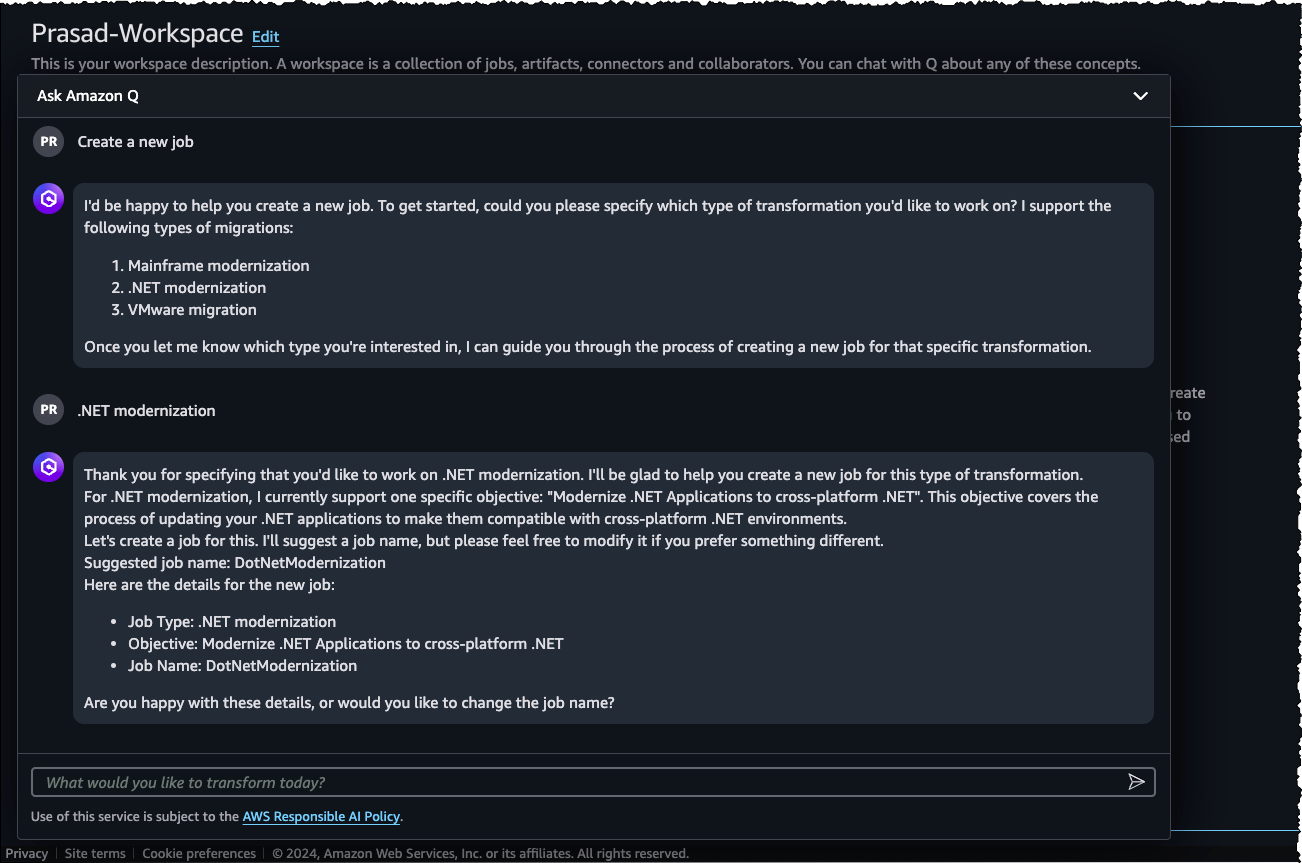Screen dimensions: 1302x863
Task: Open Cookie preferences in the footer
Action: tap(199, 854)
